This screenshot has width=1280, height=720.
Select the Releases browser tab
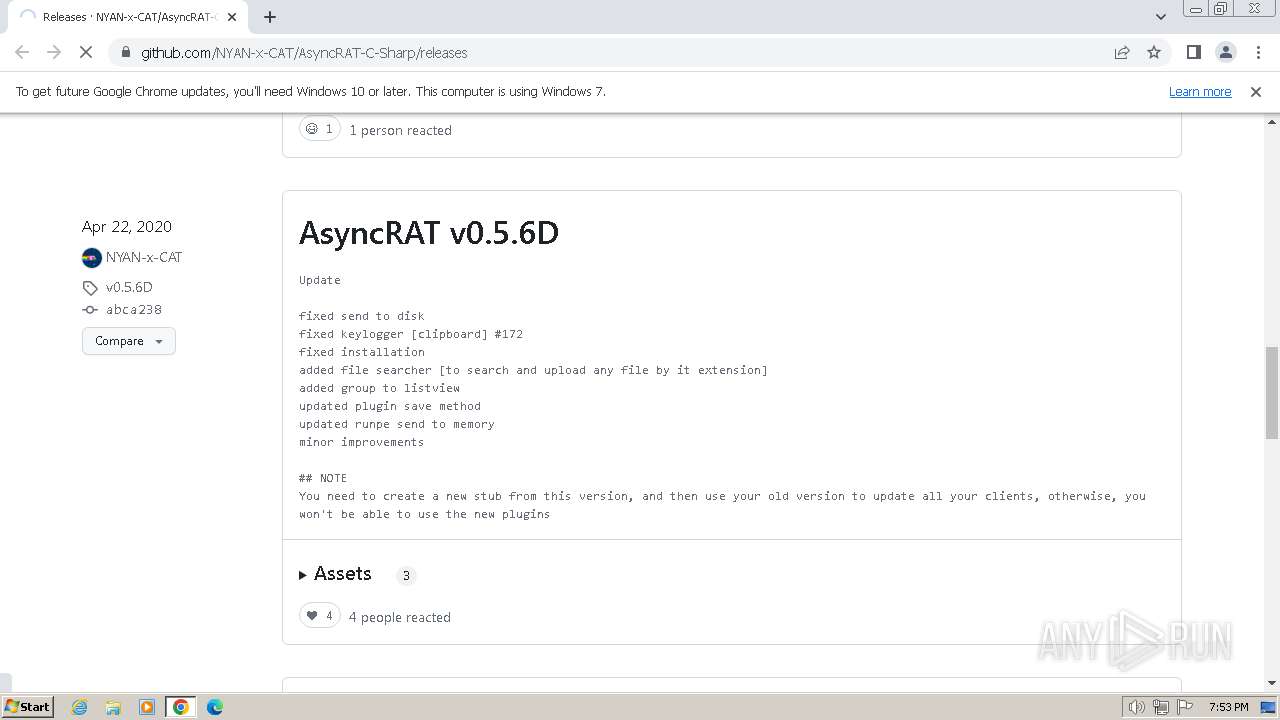click(x=127, y=17)
